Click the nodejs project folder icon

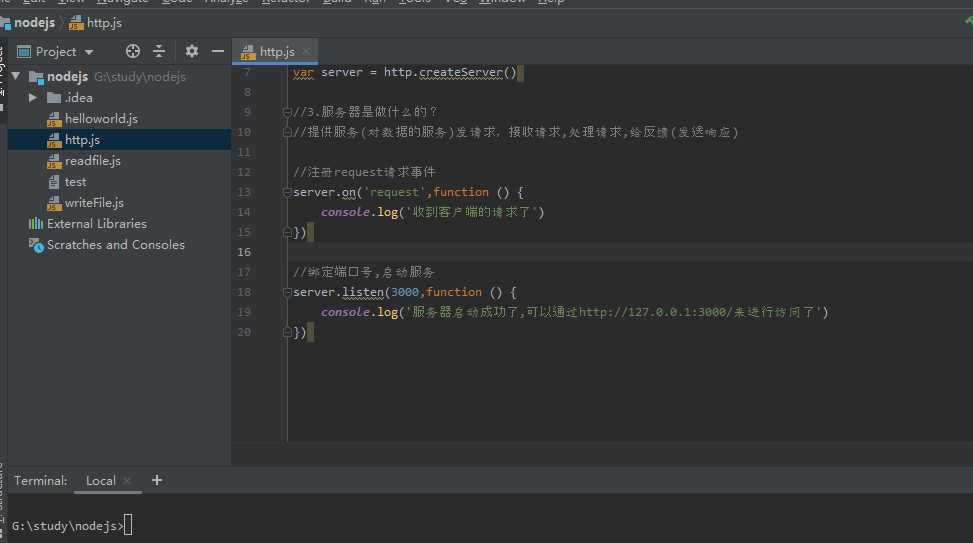tap(37, 77)
